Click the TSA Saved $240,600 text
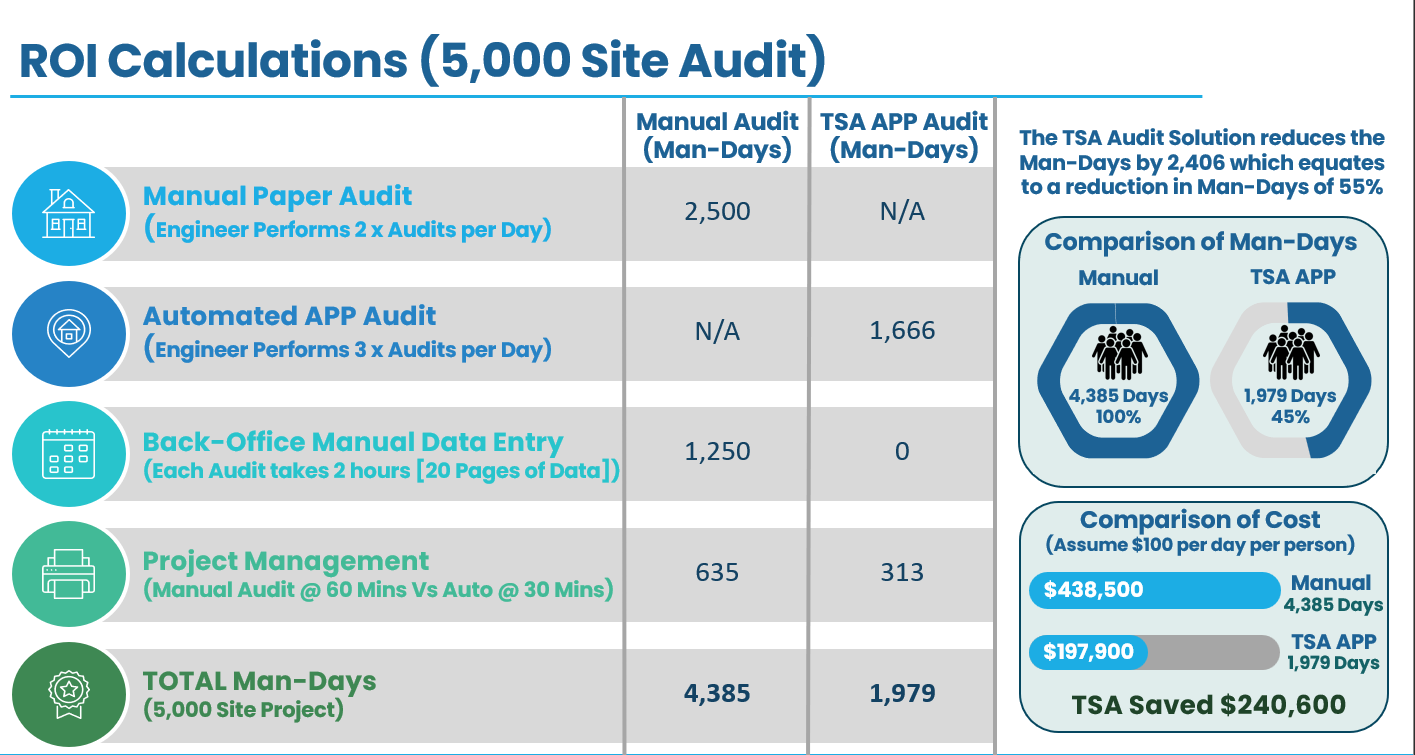 pos(1208,704)
